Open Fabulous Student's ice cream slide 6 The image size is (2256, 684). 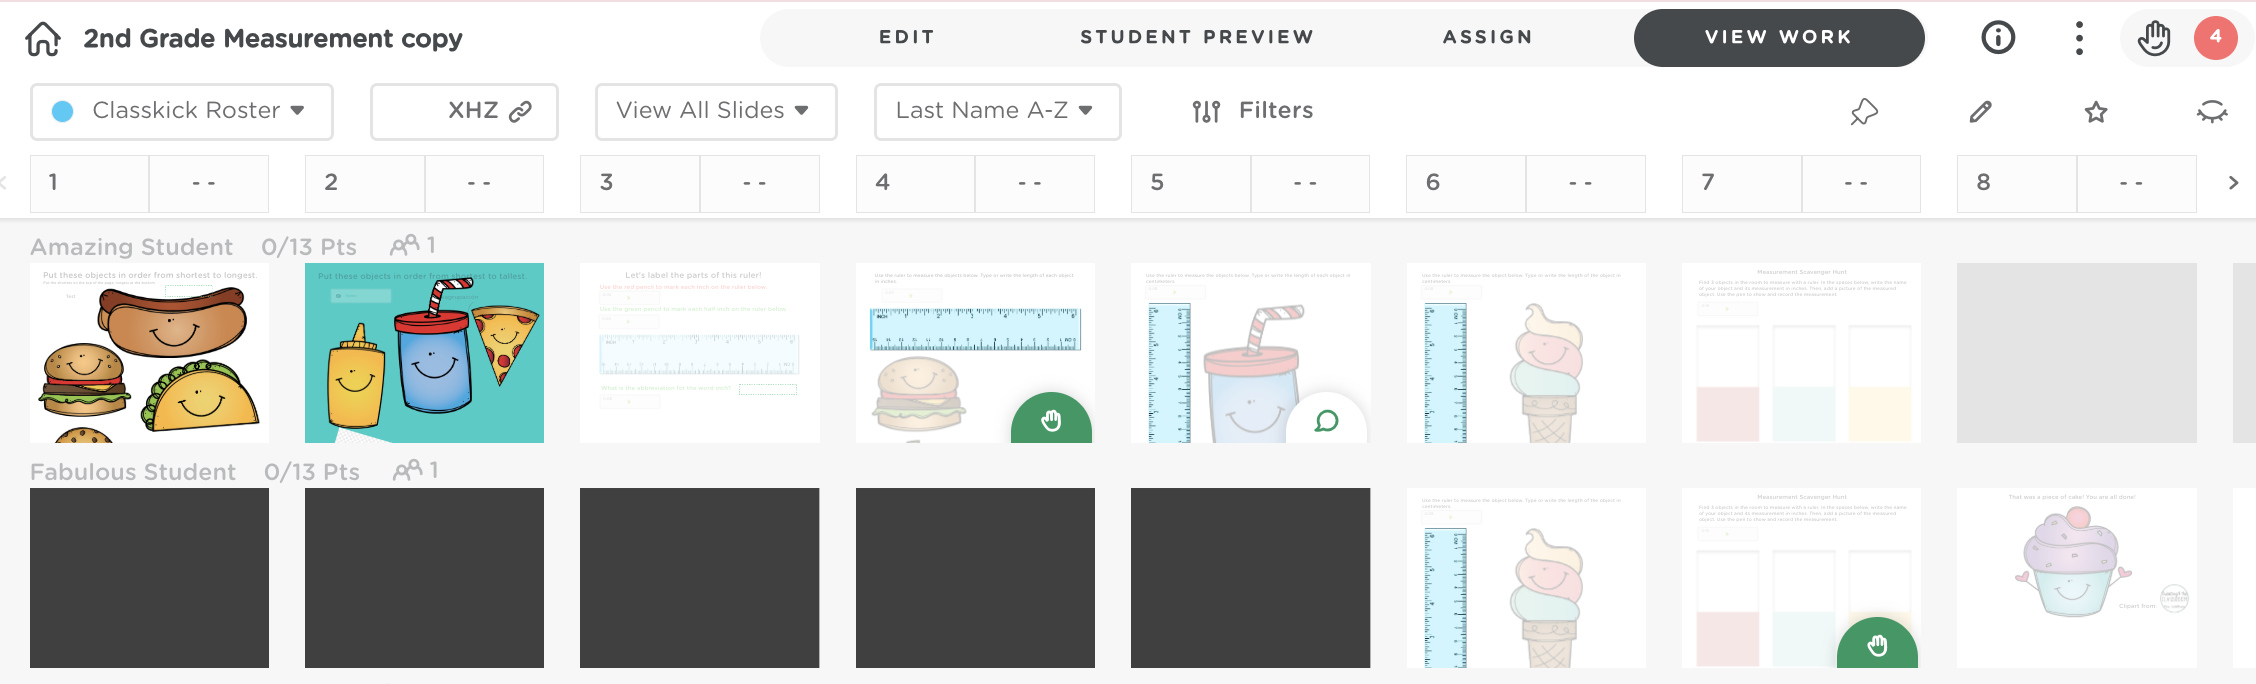[x=1526, y=578]
